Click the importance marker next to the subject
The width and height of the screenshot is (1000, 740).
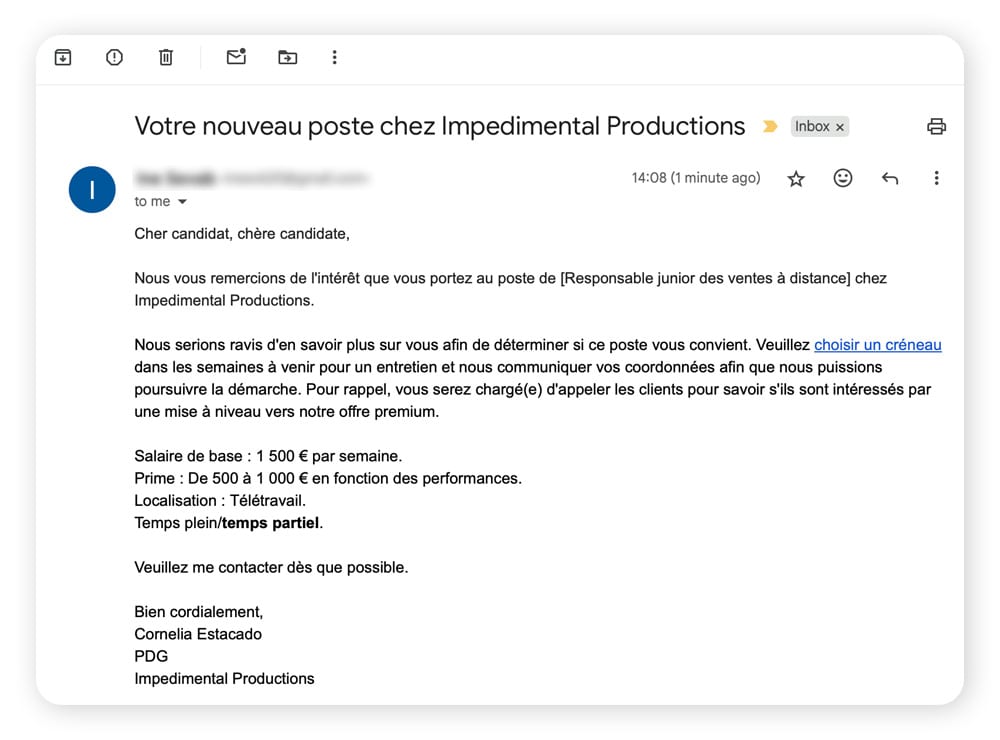tap(769, 126)
